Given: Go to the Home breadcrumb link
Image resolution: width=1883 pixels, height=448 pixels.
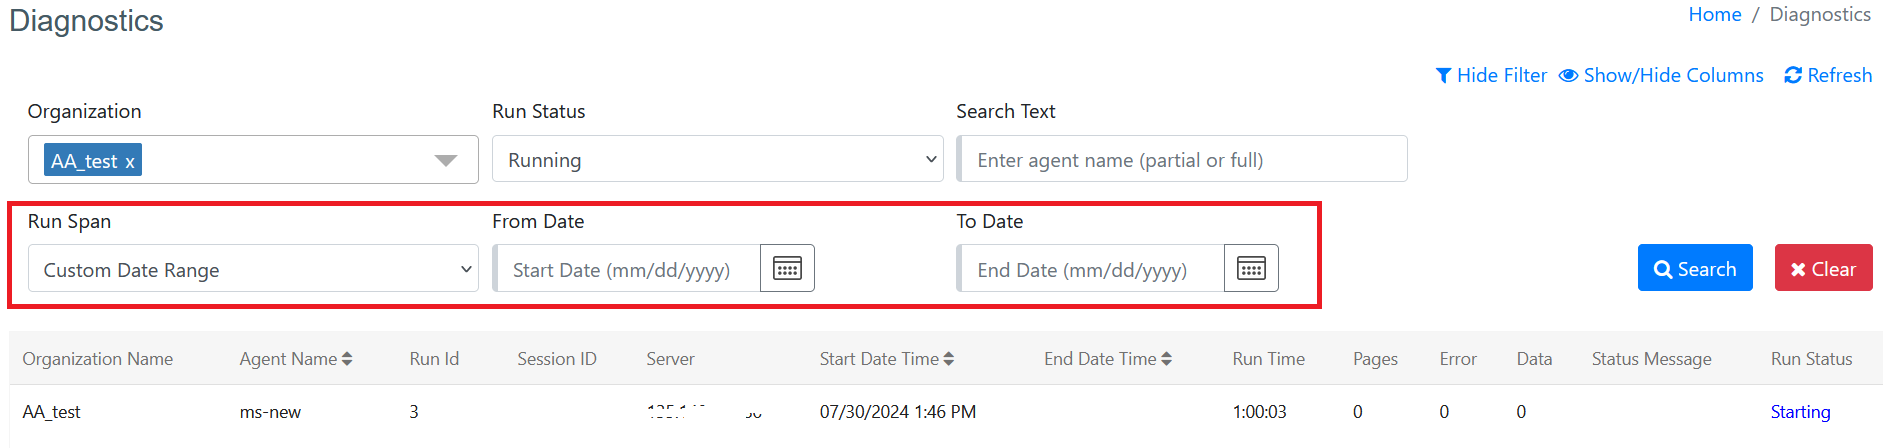Looking at the screenshot, I should (x=1715, y=15).
